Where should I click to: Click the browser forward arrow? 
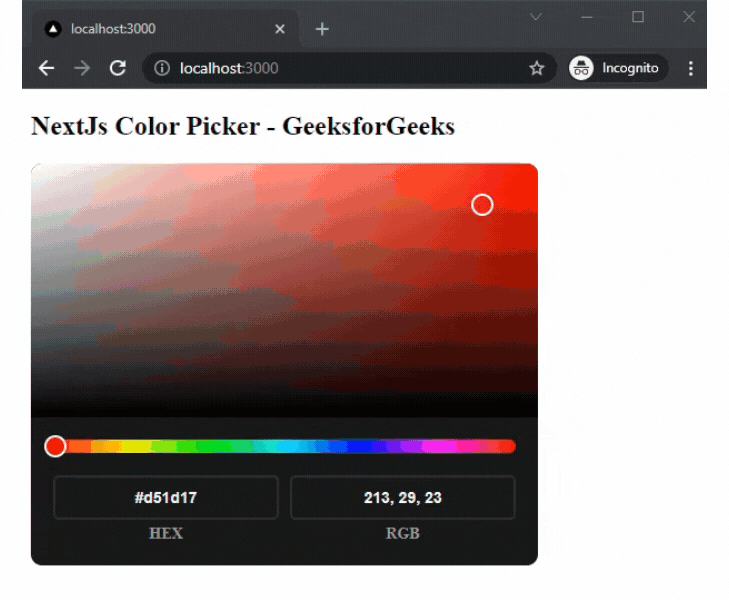(82, 68)
